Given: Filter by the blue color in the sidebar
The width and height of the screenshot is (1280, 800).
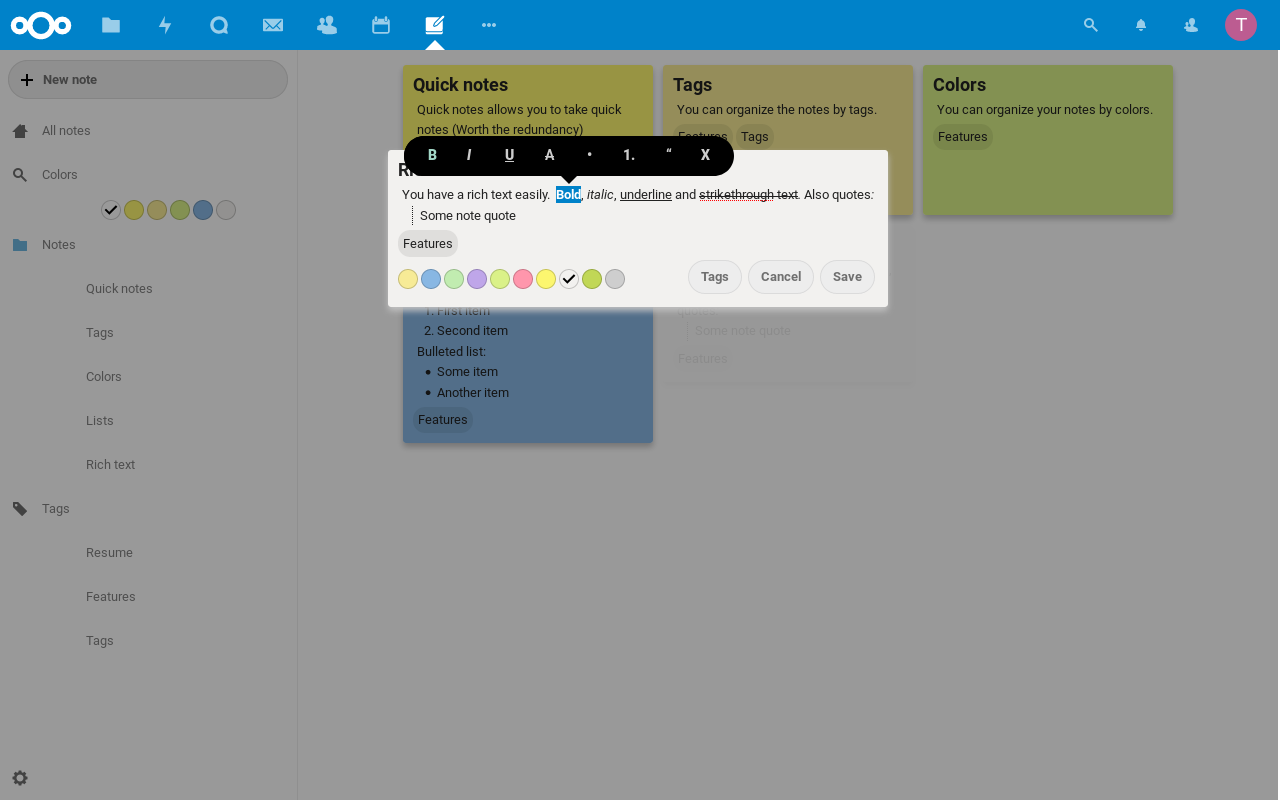Looking at the screenshot, I should click(203, 210).
